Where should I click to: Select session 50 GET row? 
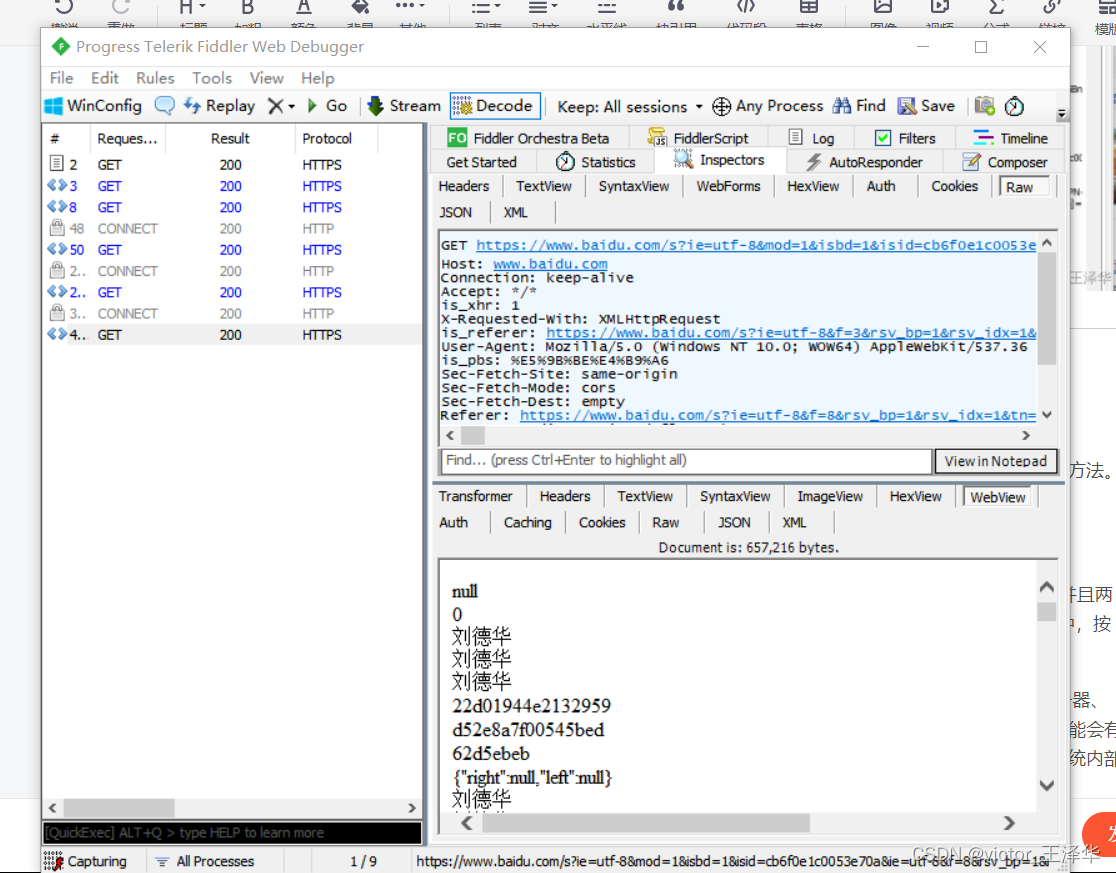pyautogui.click(x=231, y=250)
